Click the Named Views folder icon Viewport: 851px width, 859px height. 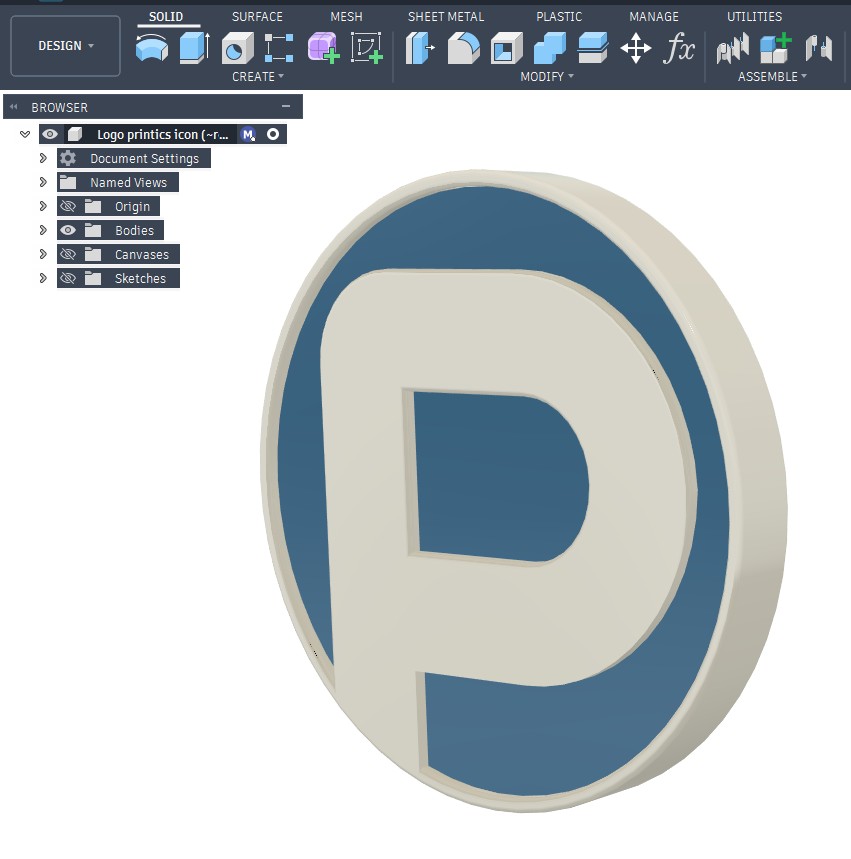tap(68, 182)
